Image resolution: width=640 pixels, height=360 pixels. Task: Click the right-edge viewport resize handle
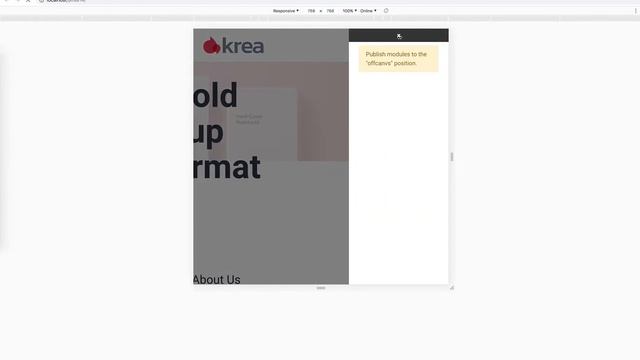[451, 157]
